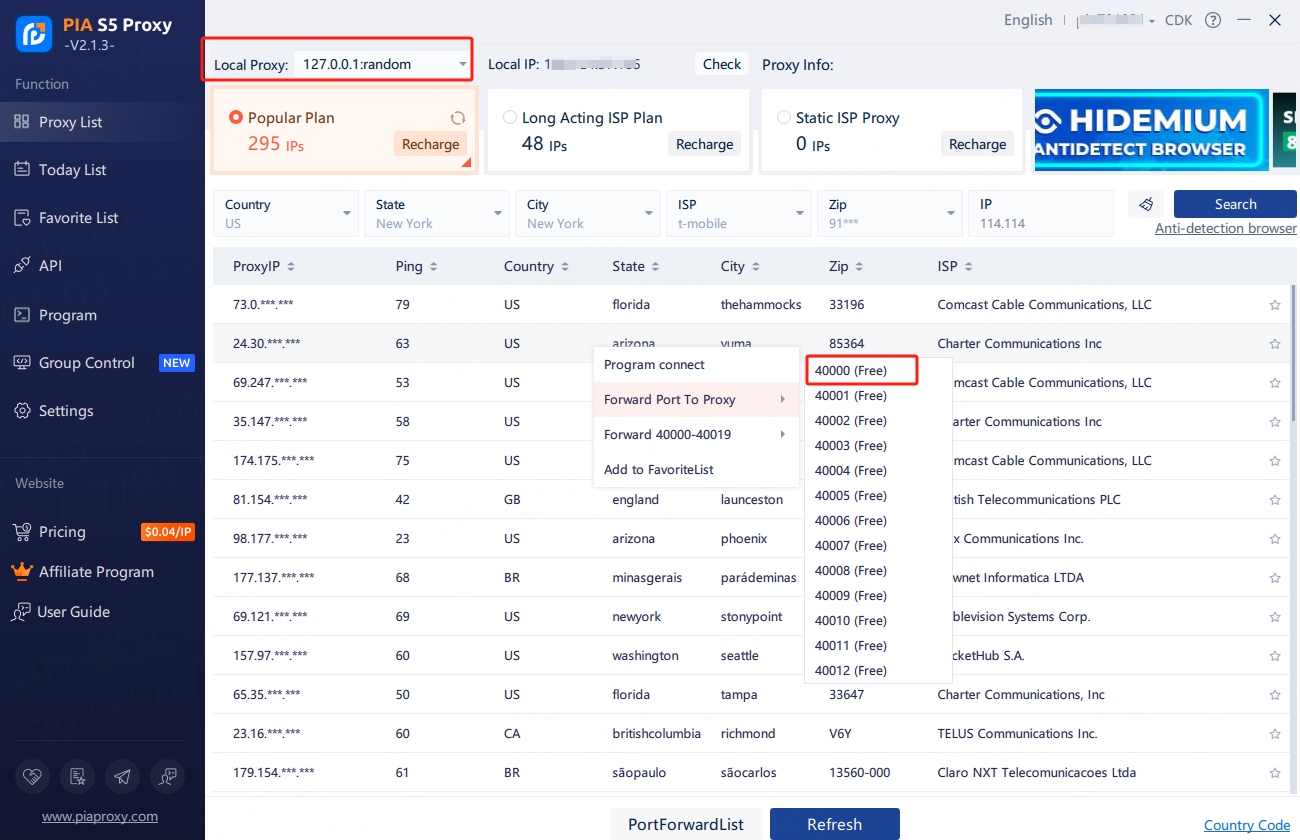Sort by ISP column arrows
Screen dimensions: 1300x840
click(x=968, y=267)
